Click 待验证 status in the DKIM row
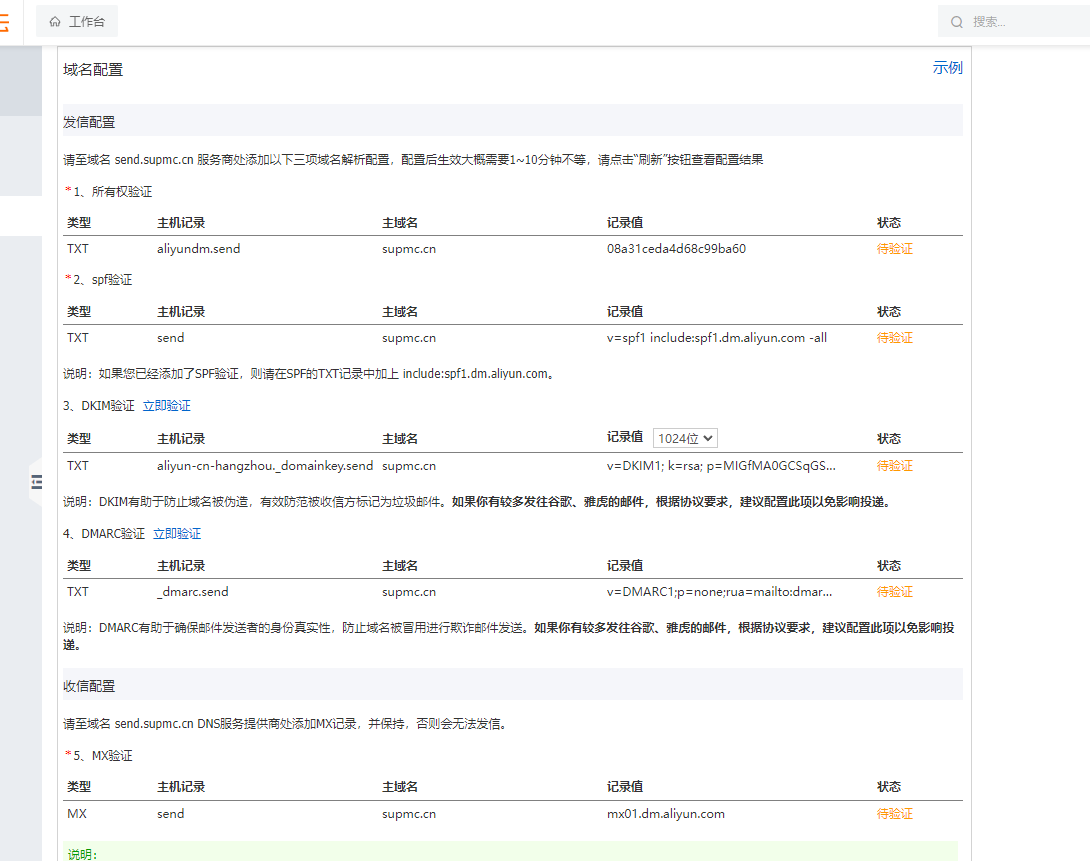The width and height of the screenshot is (1090, 861). 895,466
